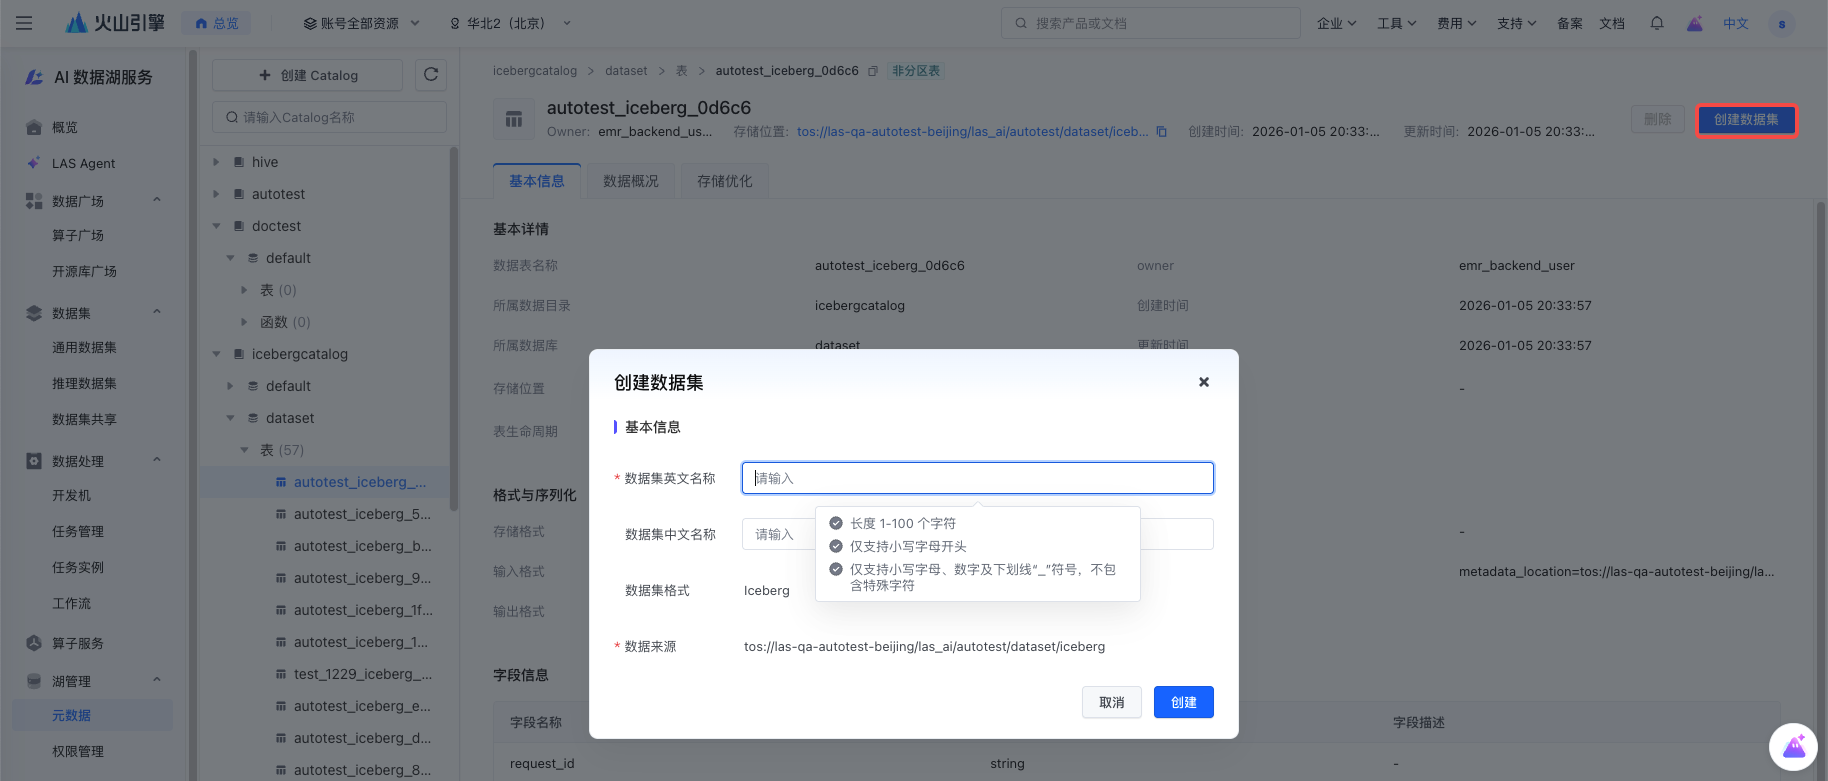Expand the hive catalog tree node

click(216, 162)
